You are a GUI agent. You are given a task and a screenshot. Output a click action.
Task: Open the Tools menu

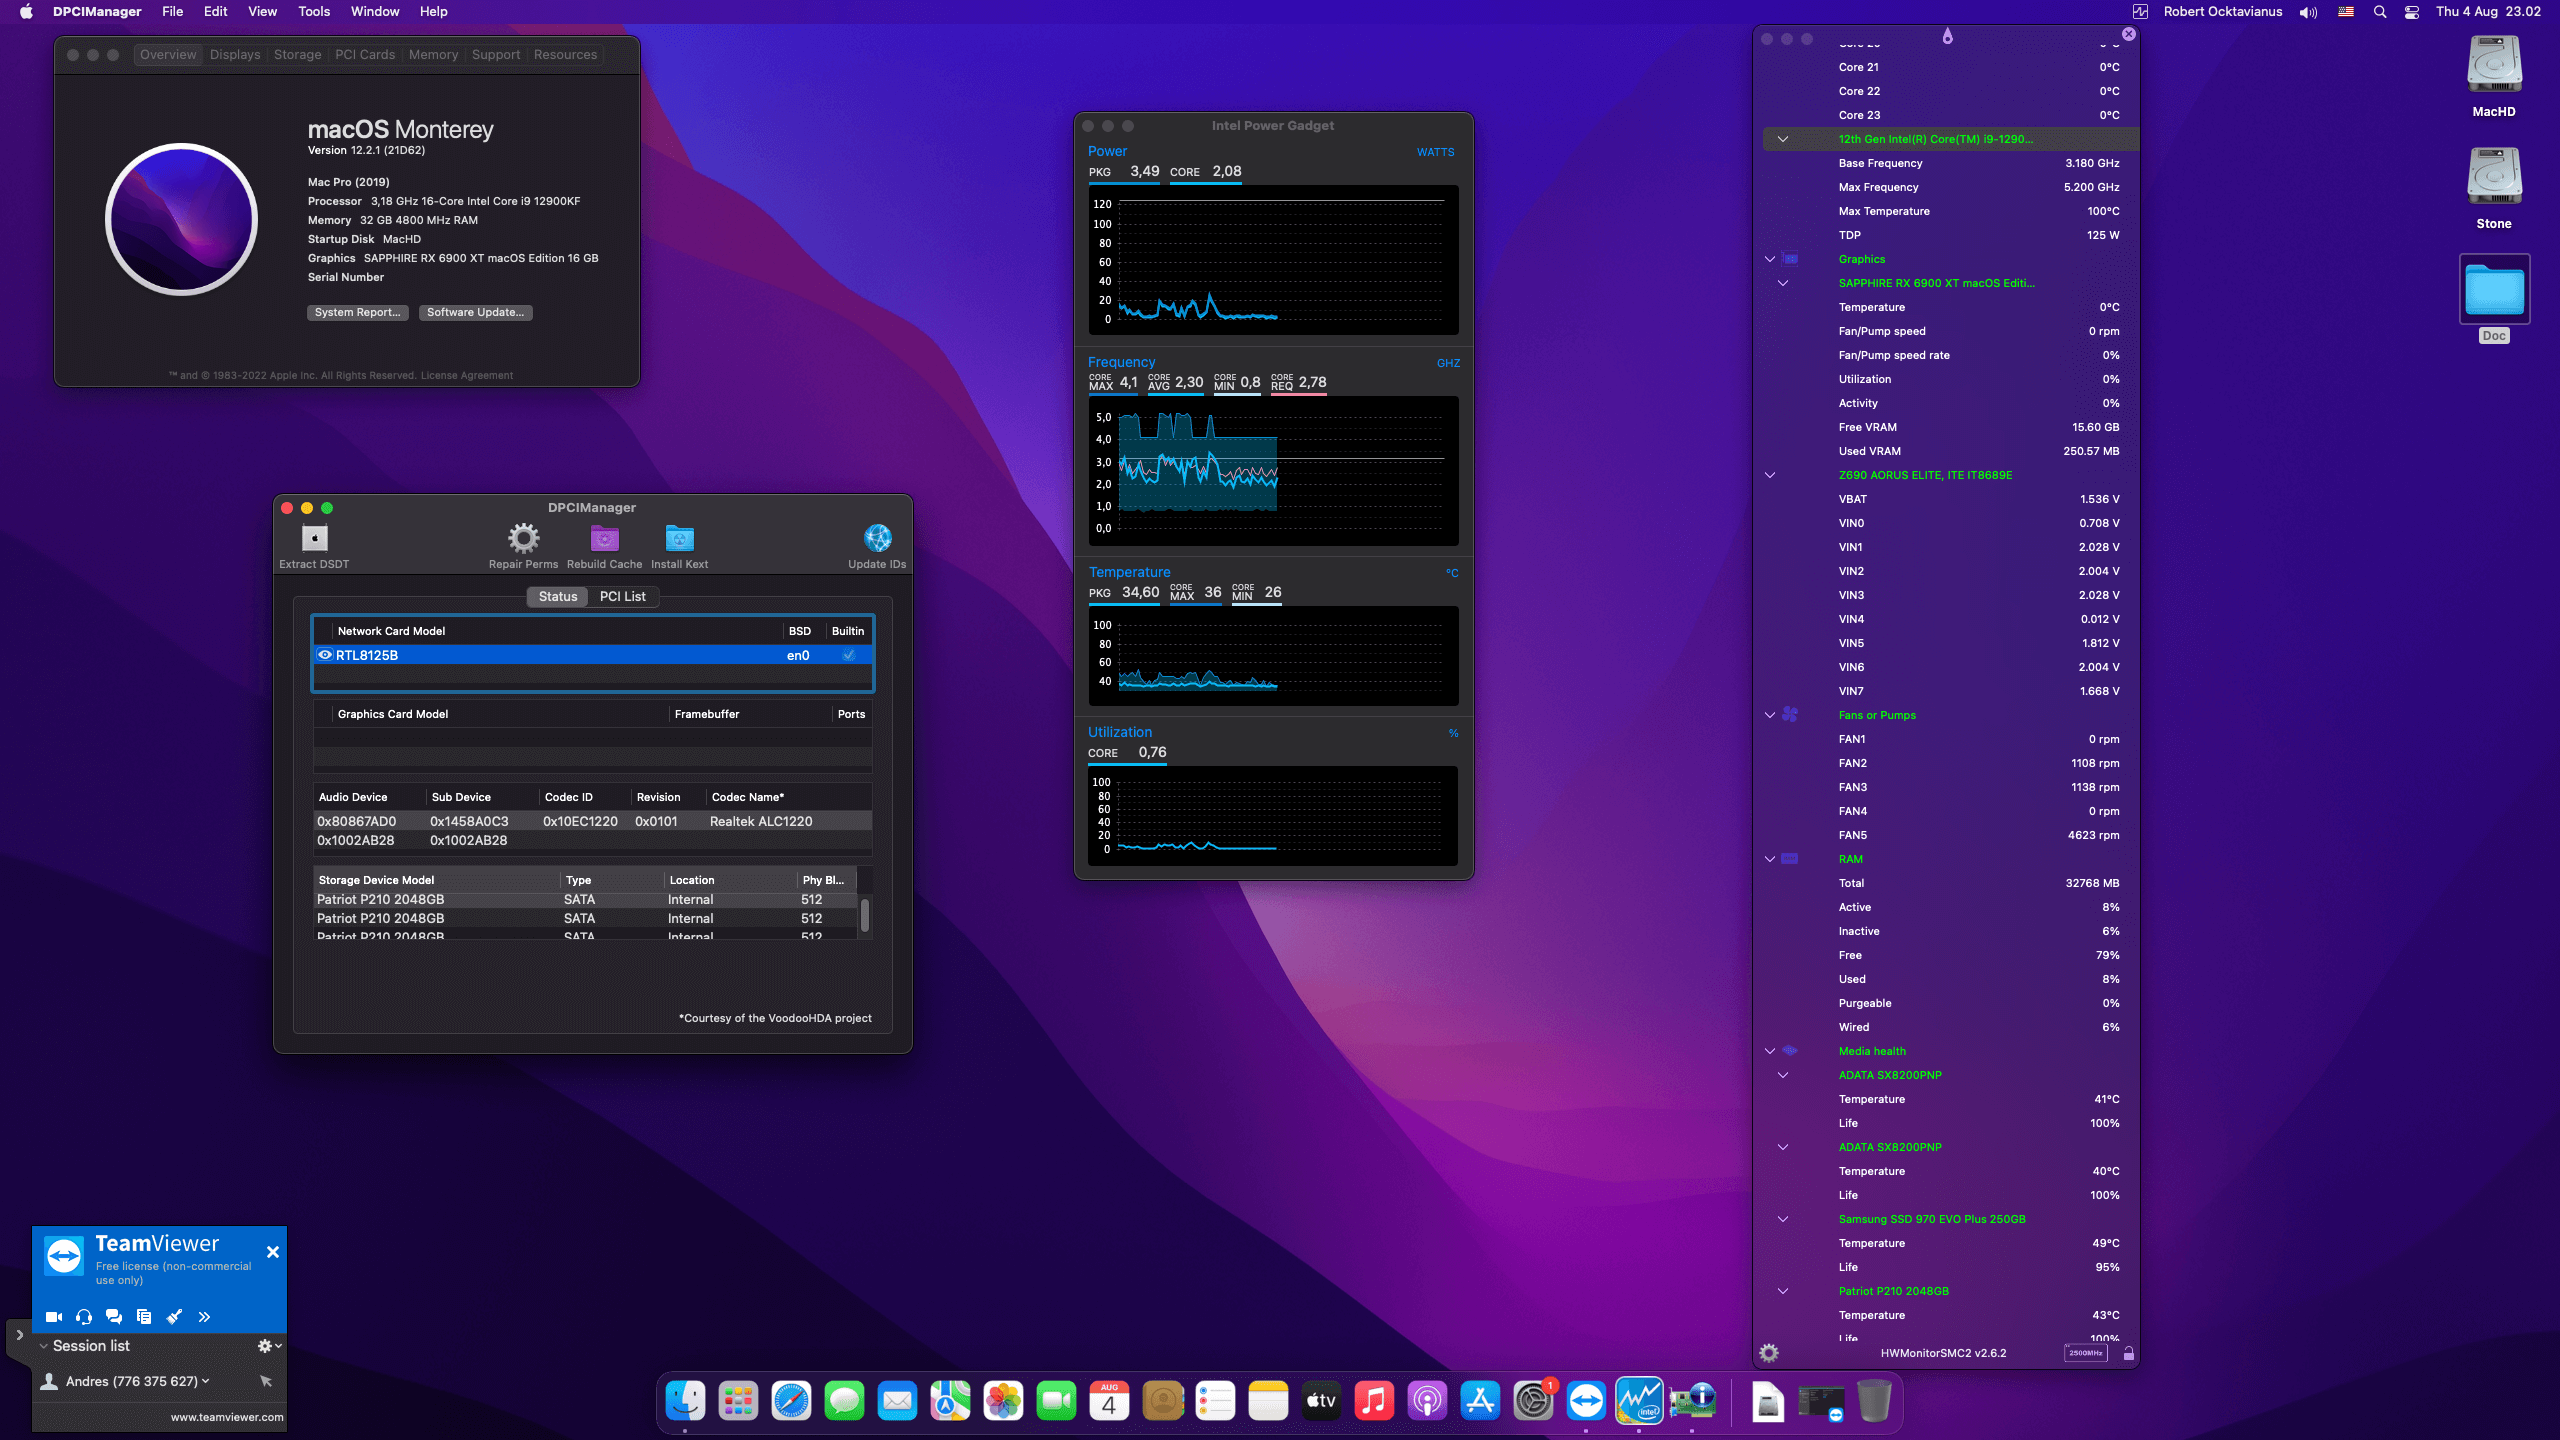[314, 12]
